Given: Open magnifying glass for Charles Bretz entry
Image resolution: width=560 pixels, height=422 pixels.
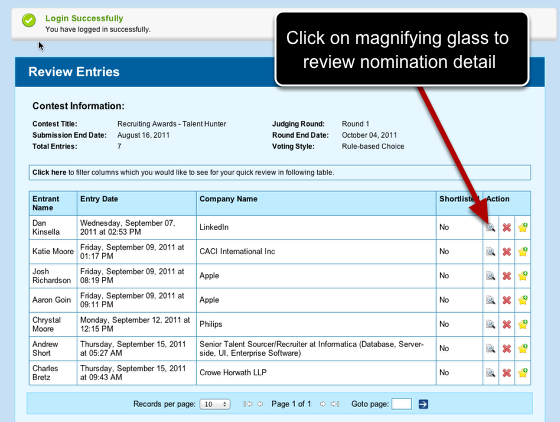Looking at the screenshot, I should click(x=490, y=373).
